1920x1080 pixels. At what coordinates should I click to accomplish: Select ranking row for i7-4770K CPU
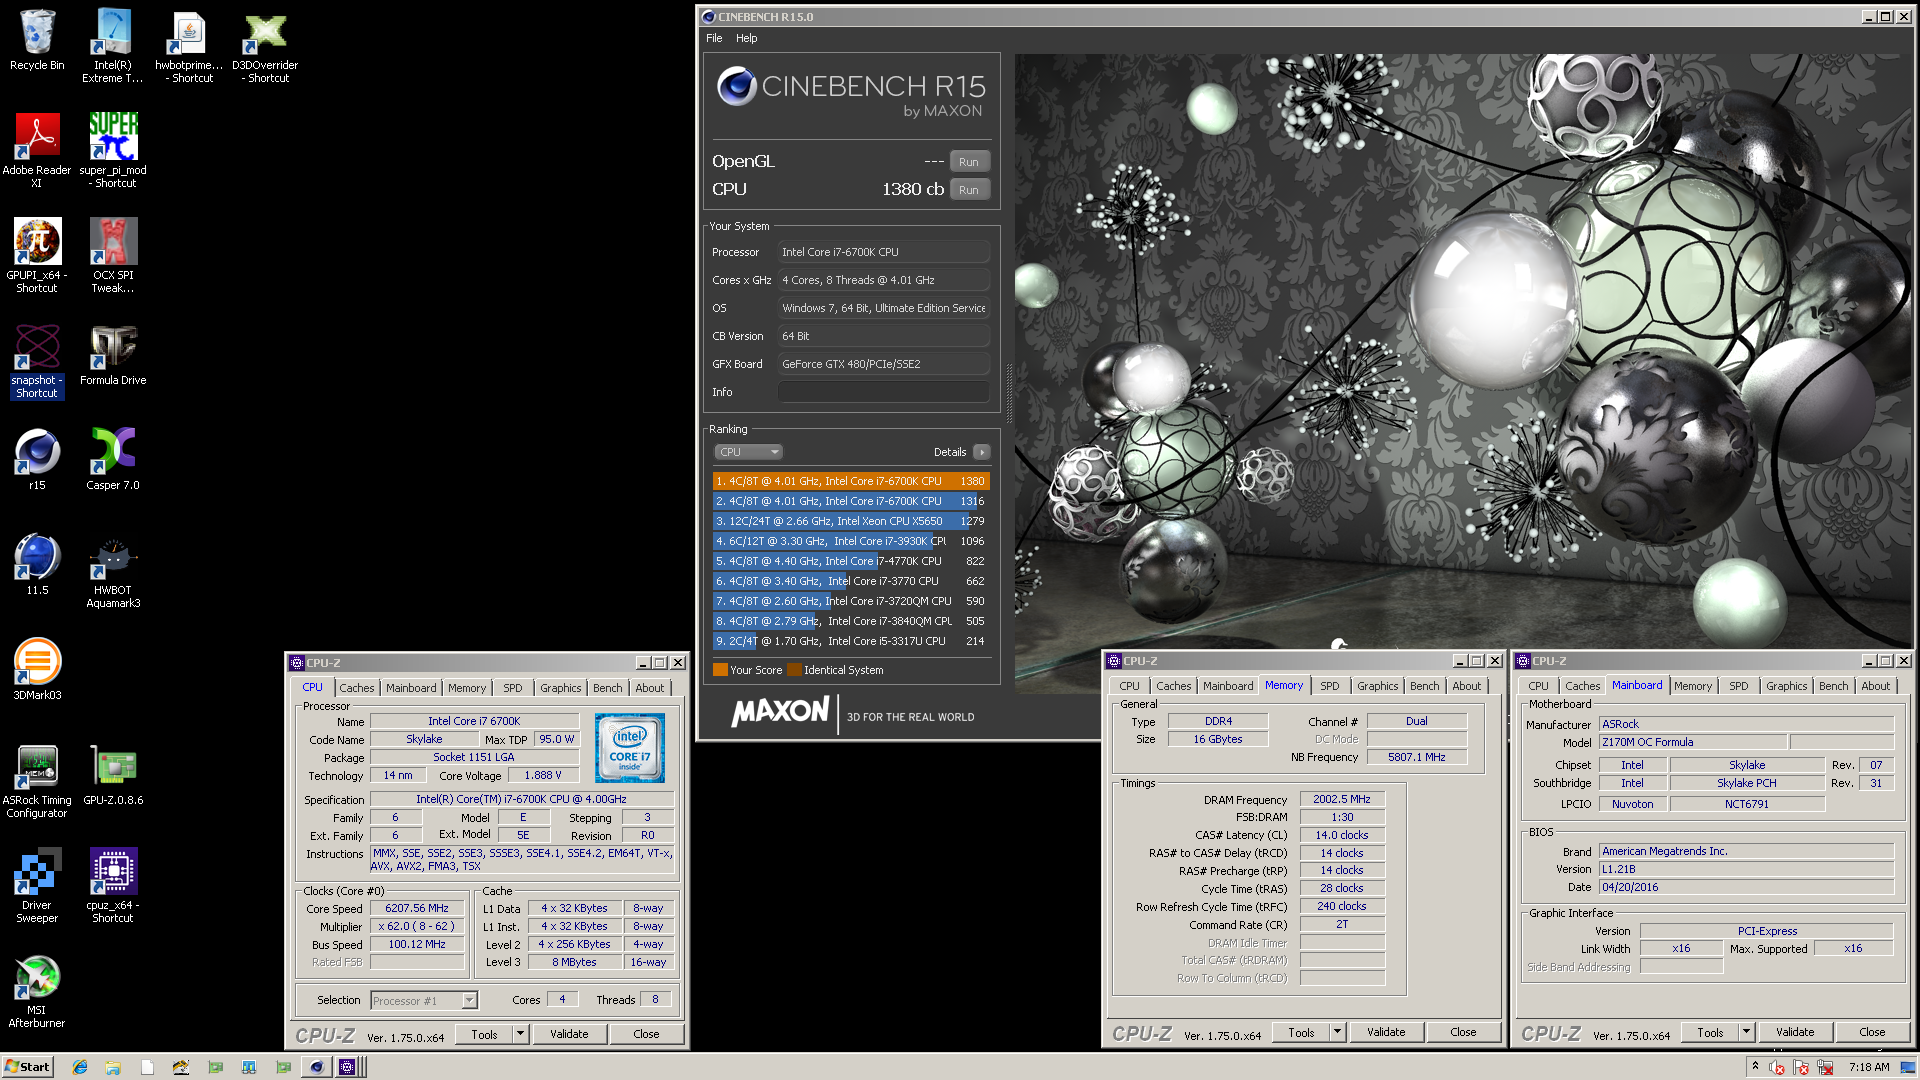coord(850,561)
